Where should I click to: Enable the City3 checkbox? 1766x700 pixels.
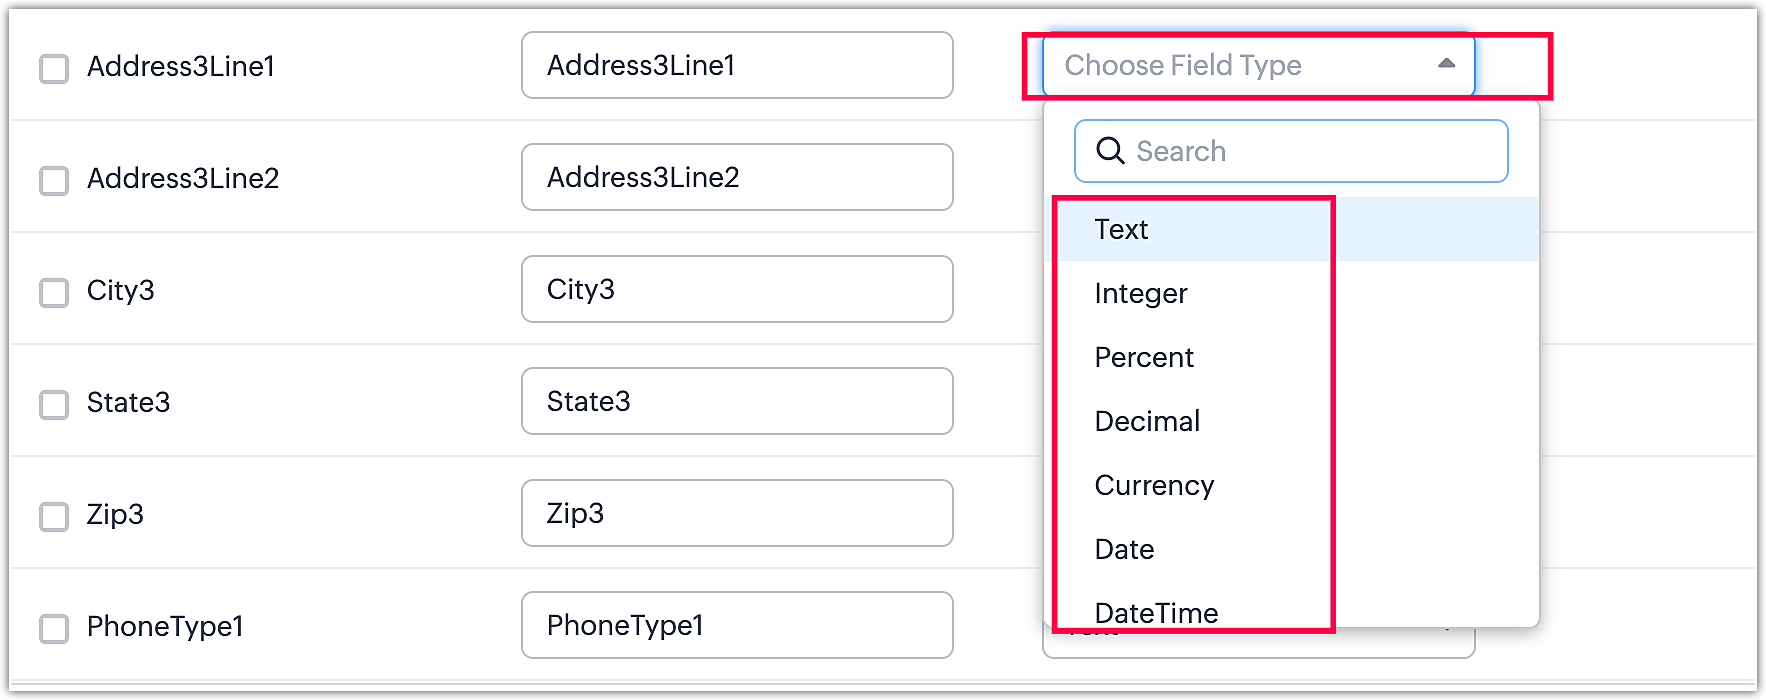(x=54, y=292)
